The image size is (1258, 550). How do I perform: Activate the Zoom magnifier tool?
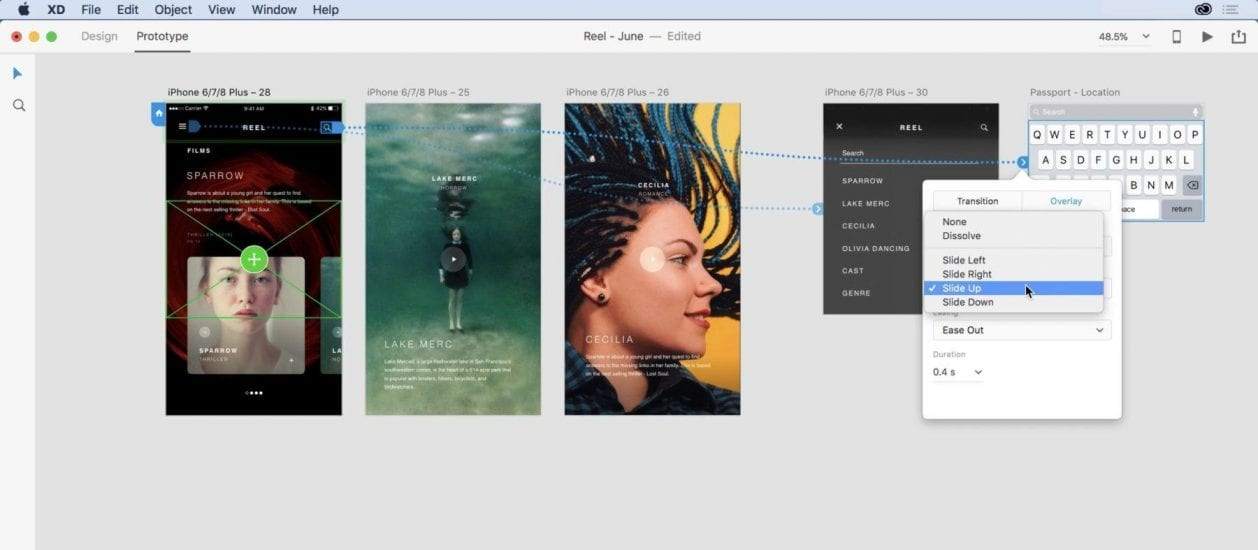(18, 105)
